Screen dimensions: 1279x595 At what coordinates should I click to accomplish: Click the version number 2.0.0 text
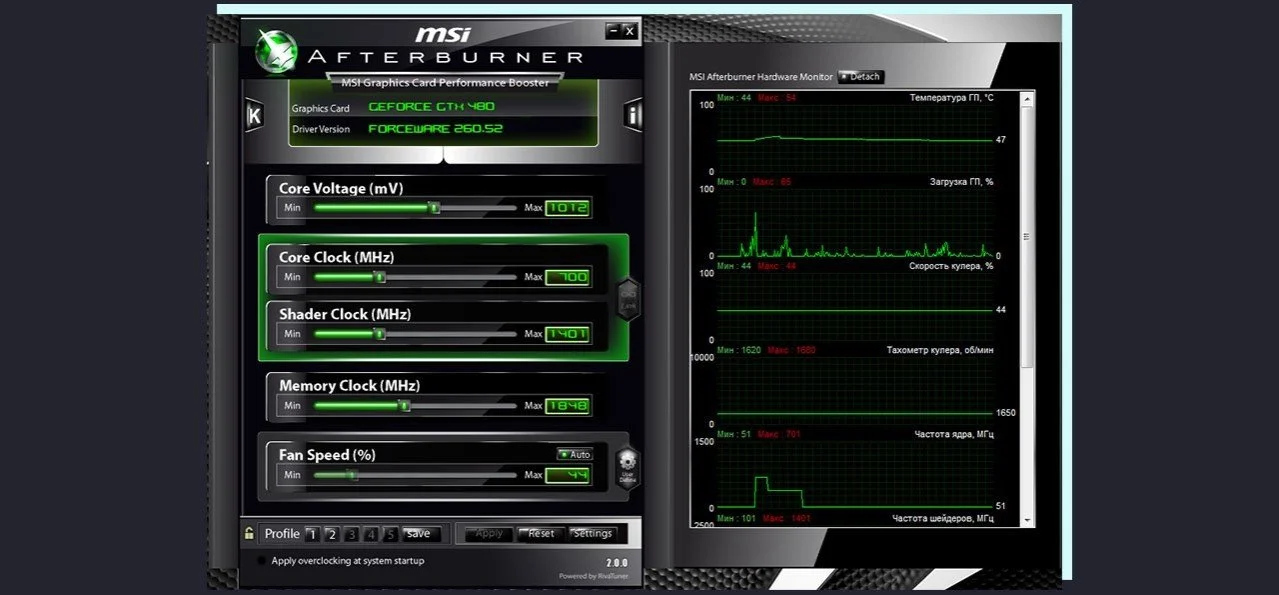617,563
